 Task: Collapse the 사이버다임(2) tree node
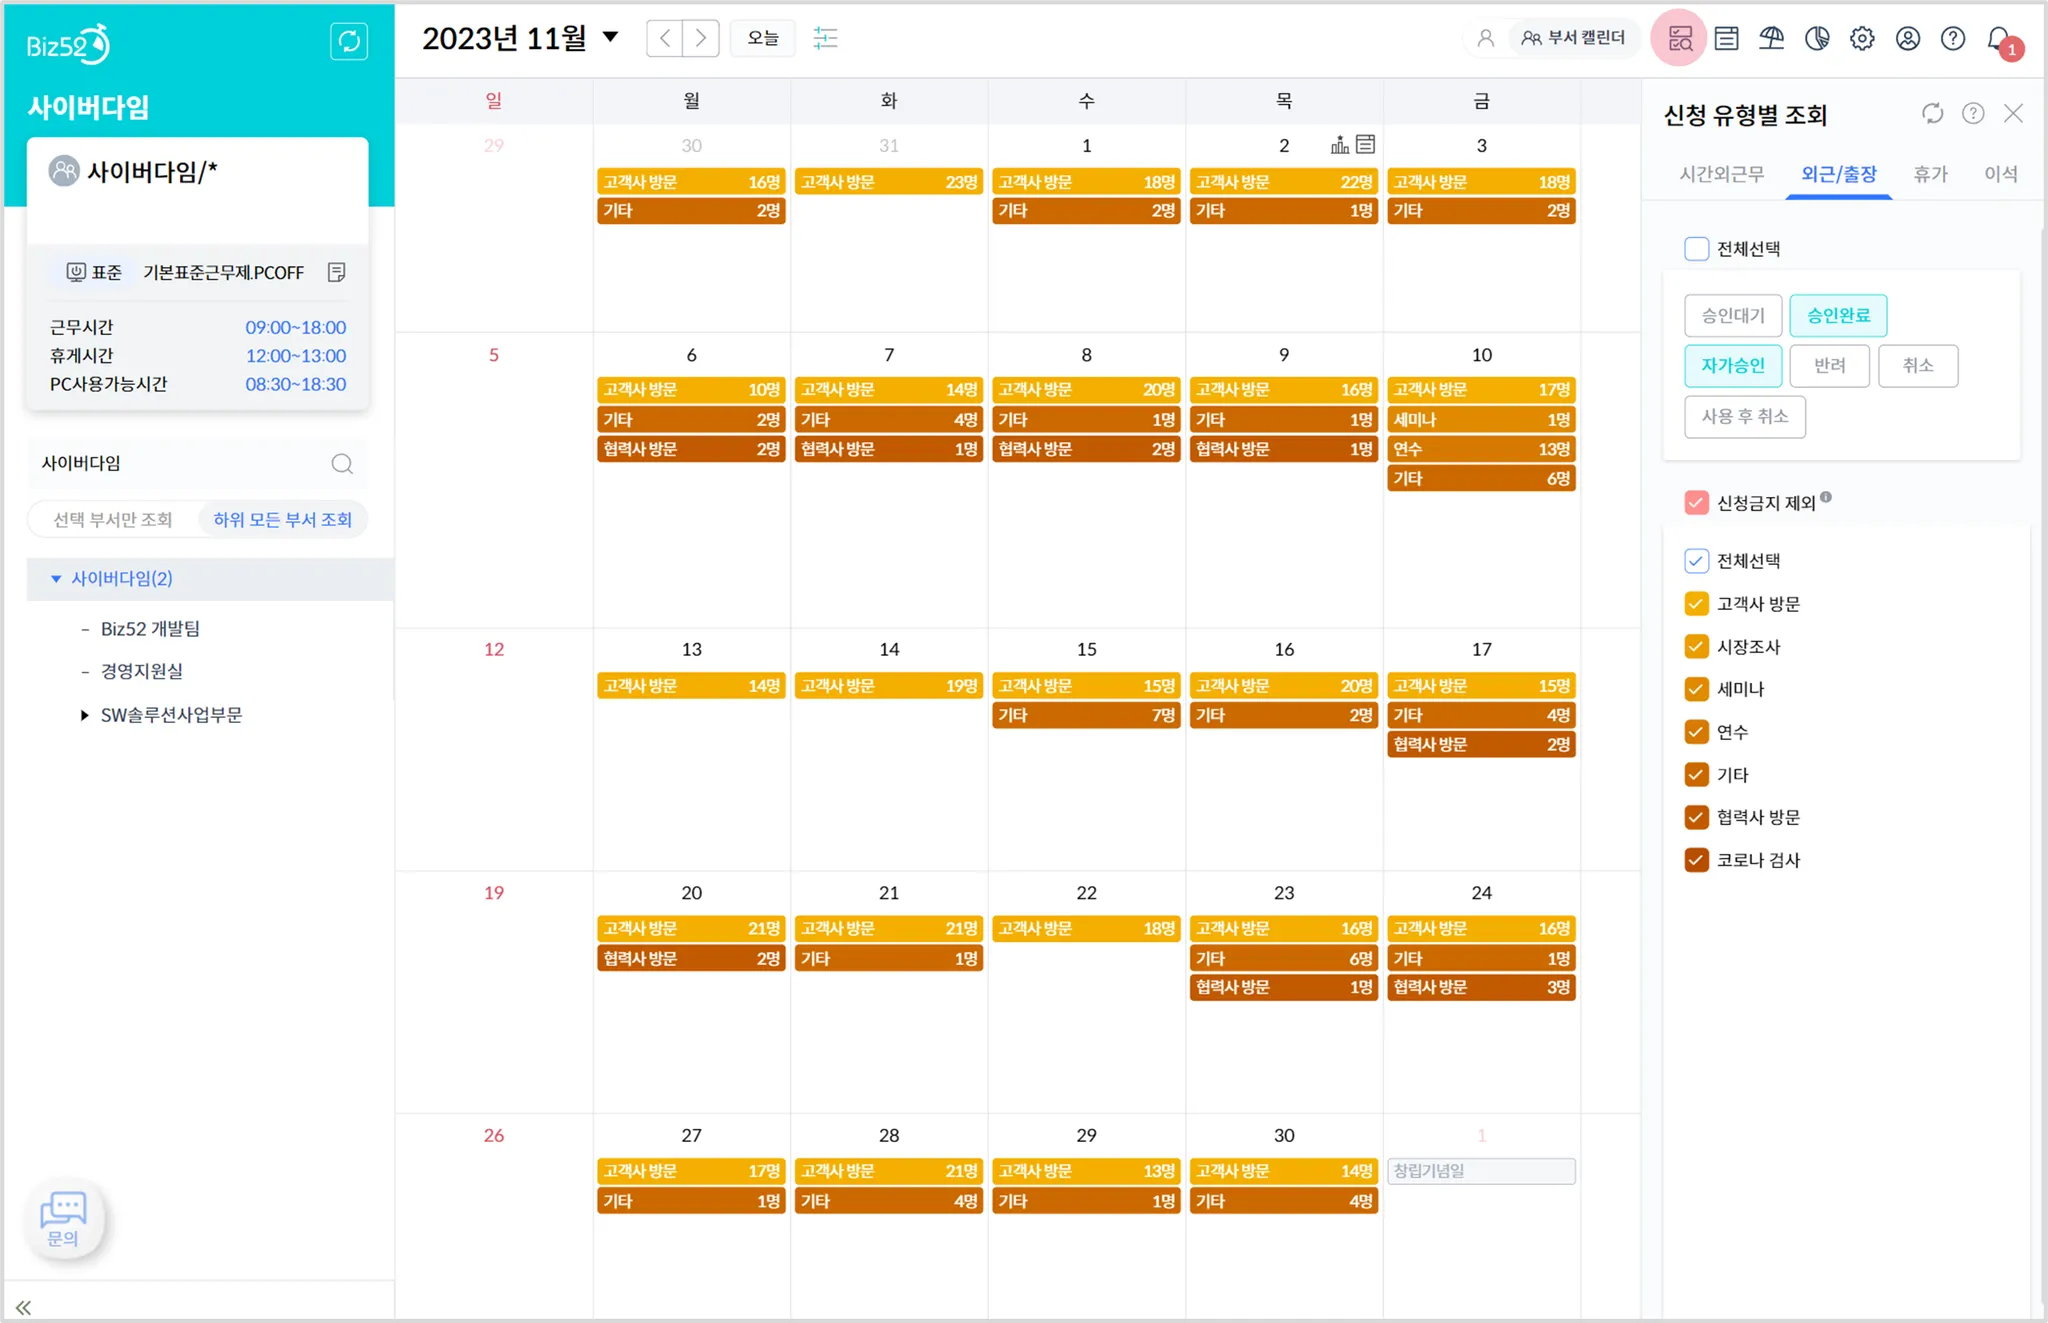[x=56, y=578]
